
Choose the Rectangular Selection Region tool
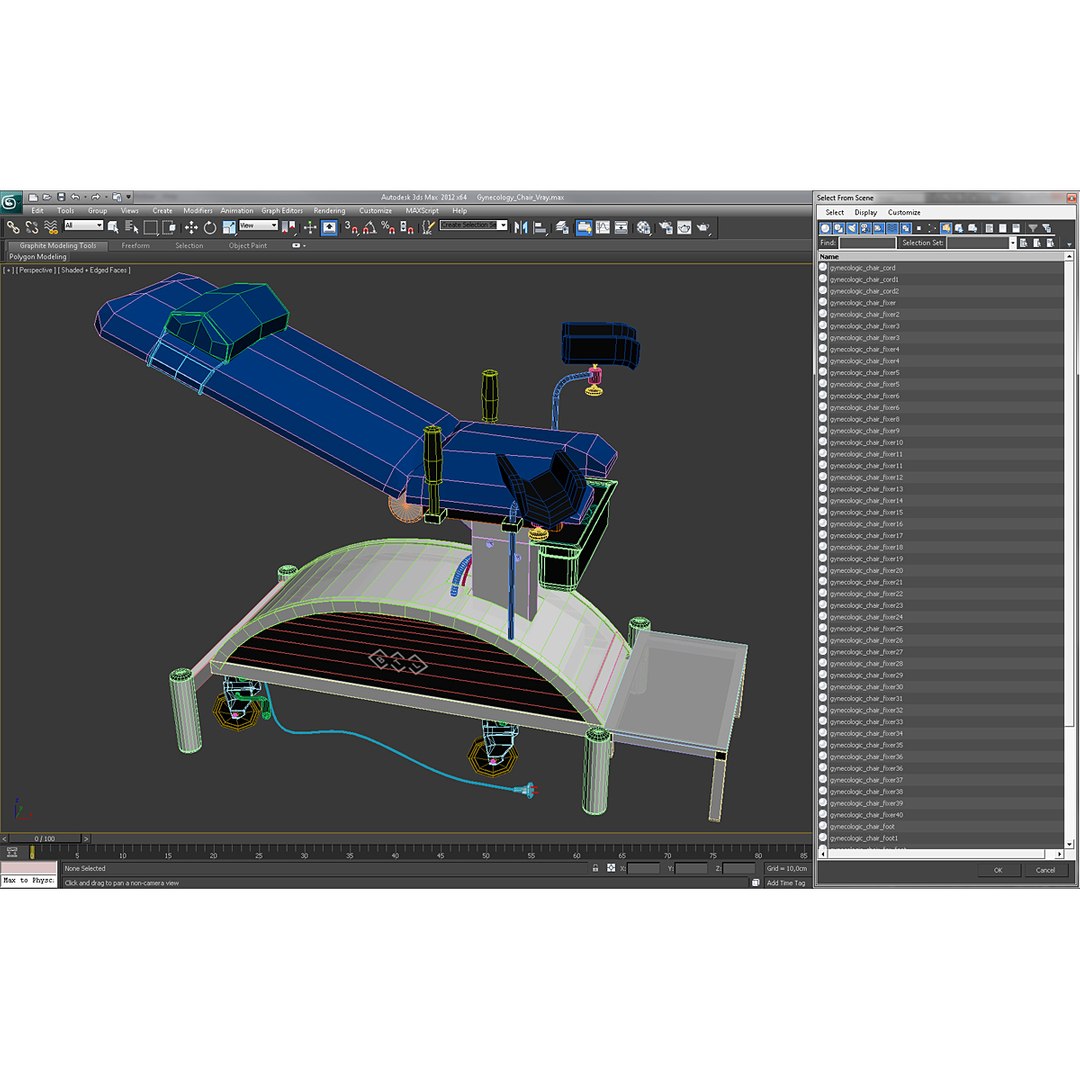150,227
